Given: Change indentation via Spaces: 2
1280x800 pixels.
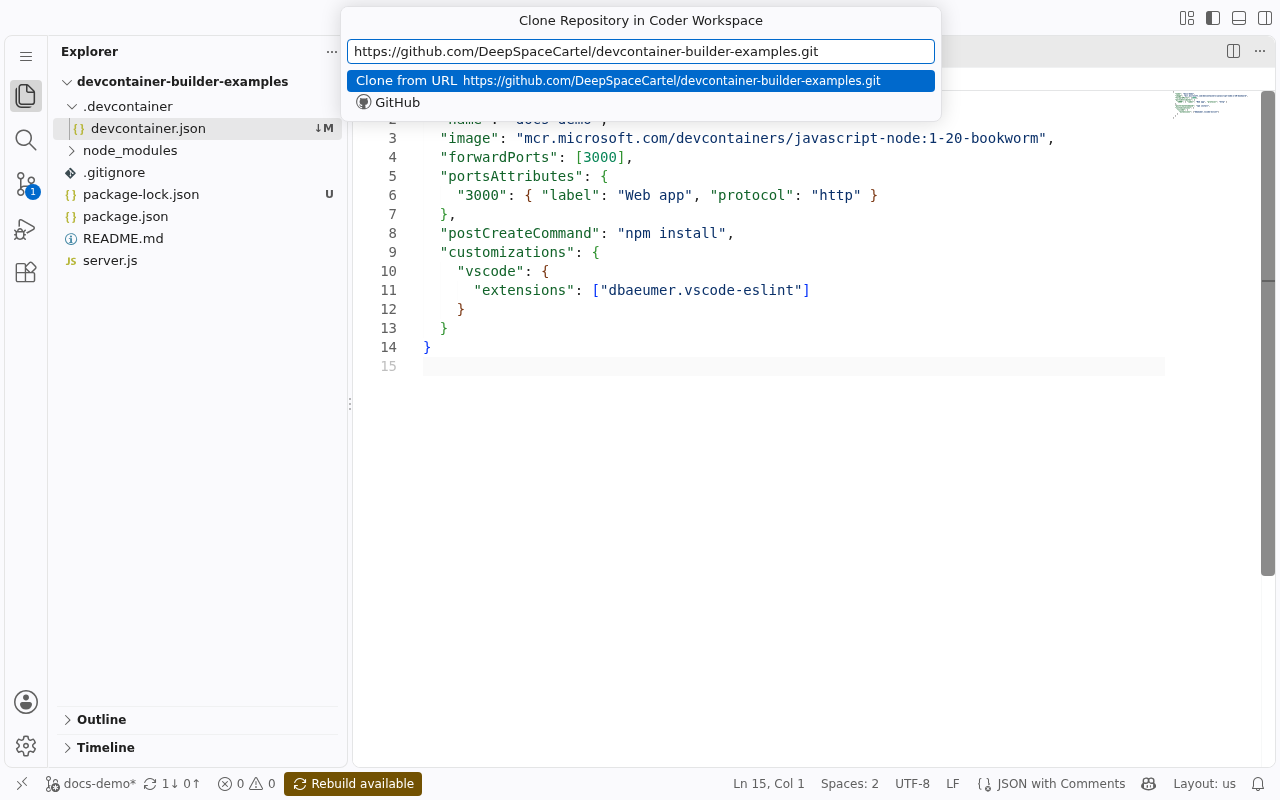Looking at the screenshot, I should point(850,784).
